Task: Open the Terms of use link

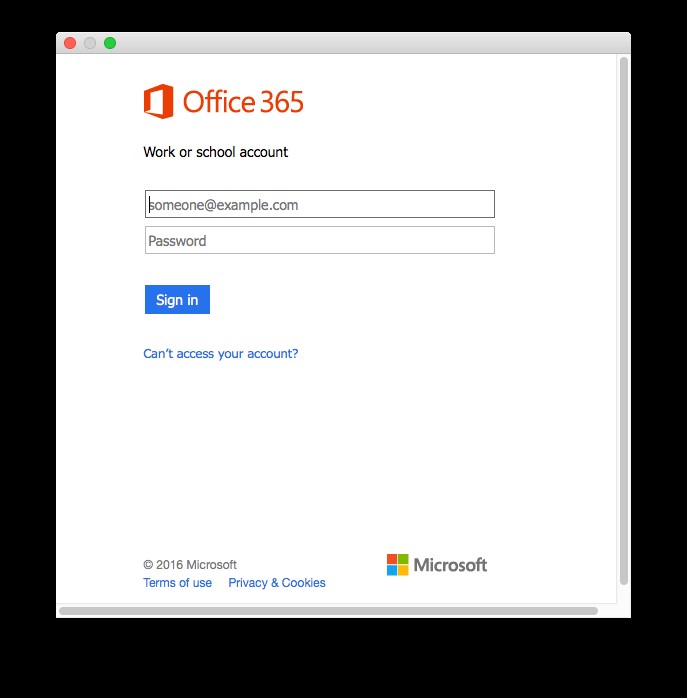Action: point(178,583)
